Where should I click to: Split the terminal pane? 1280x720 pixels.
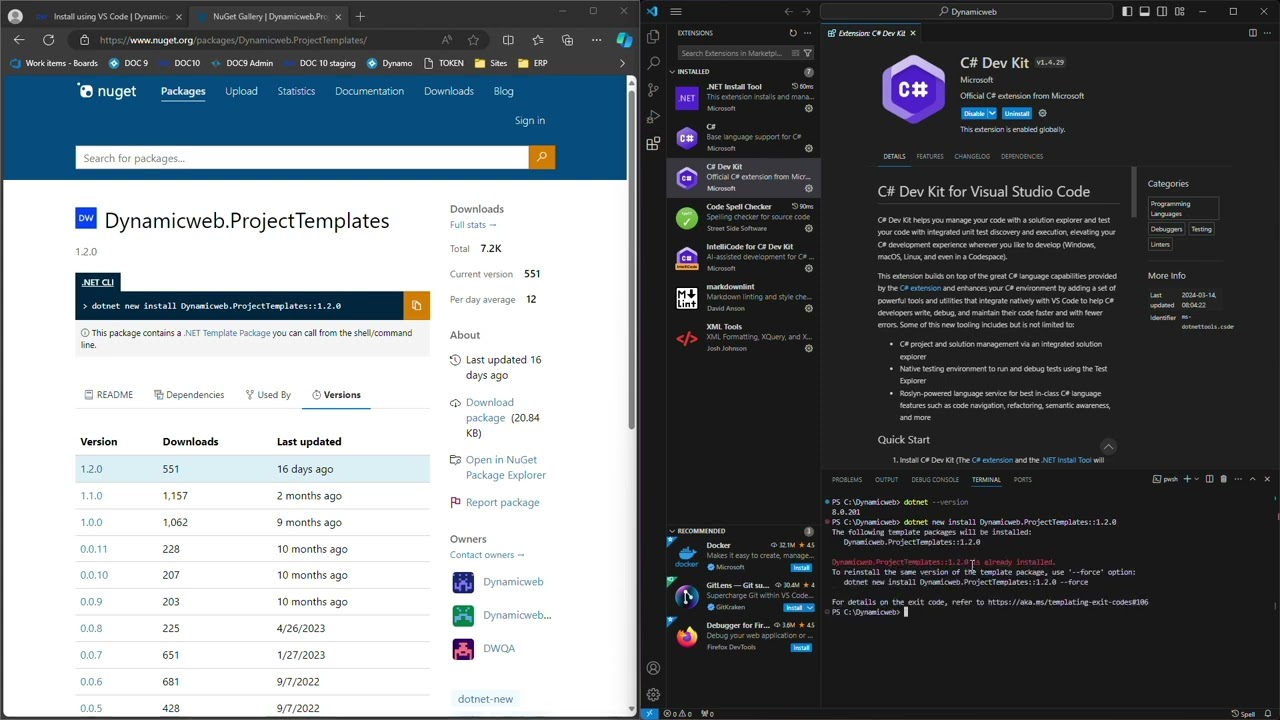(x=1209, y=479)
